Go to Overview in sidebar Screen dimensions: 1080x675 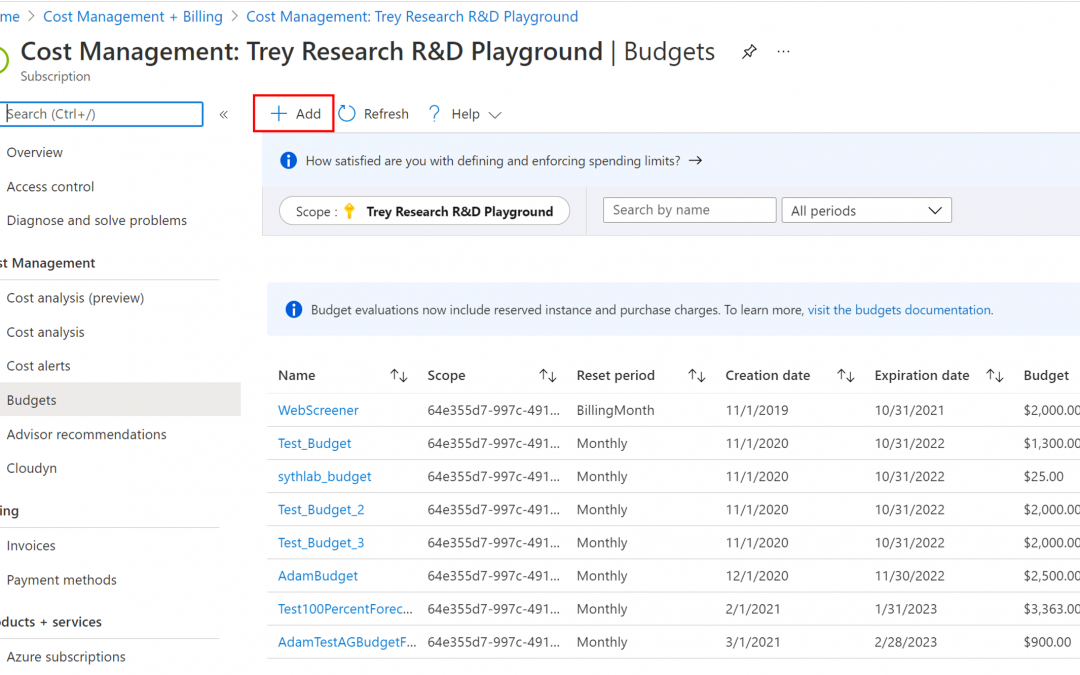point(34,152)
